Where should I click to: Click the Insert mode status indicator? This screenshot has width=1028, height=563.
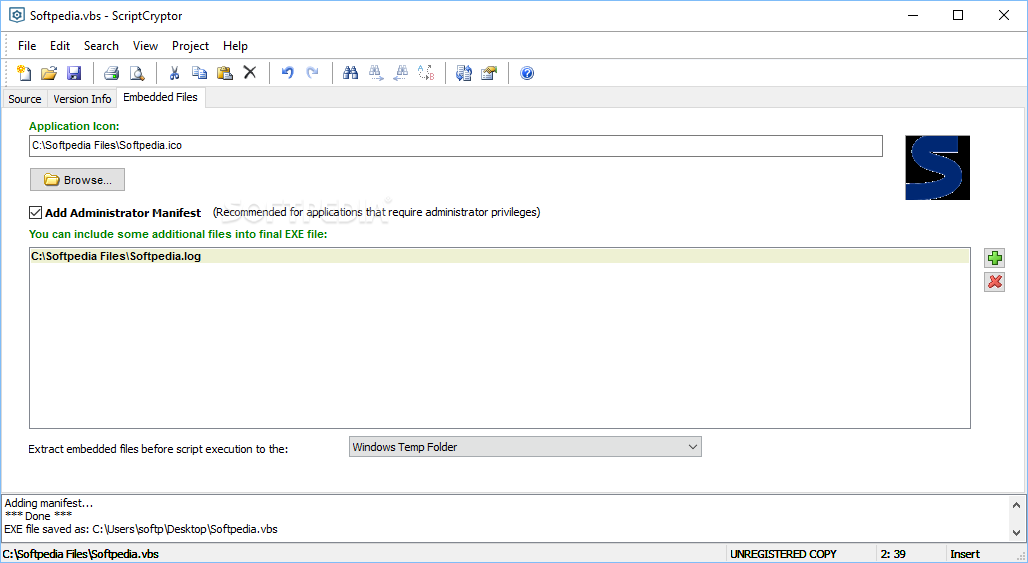point(965,554)
